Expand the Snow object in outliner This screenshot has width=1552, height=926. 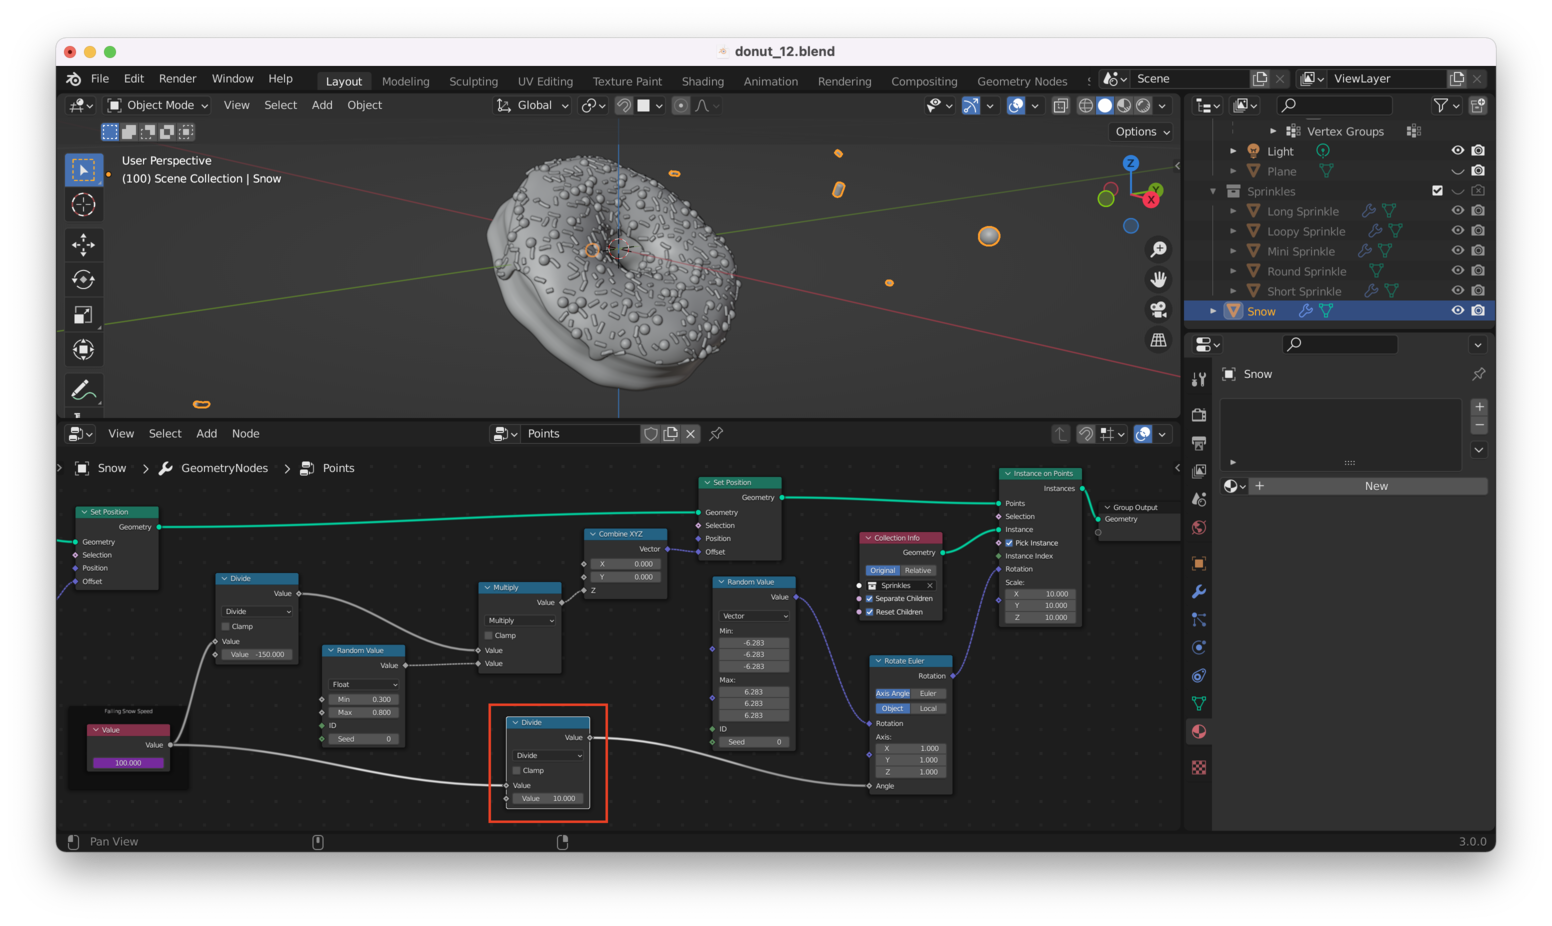(1213, 311)
